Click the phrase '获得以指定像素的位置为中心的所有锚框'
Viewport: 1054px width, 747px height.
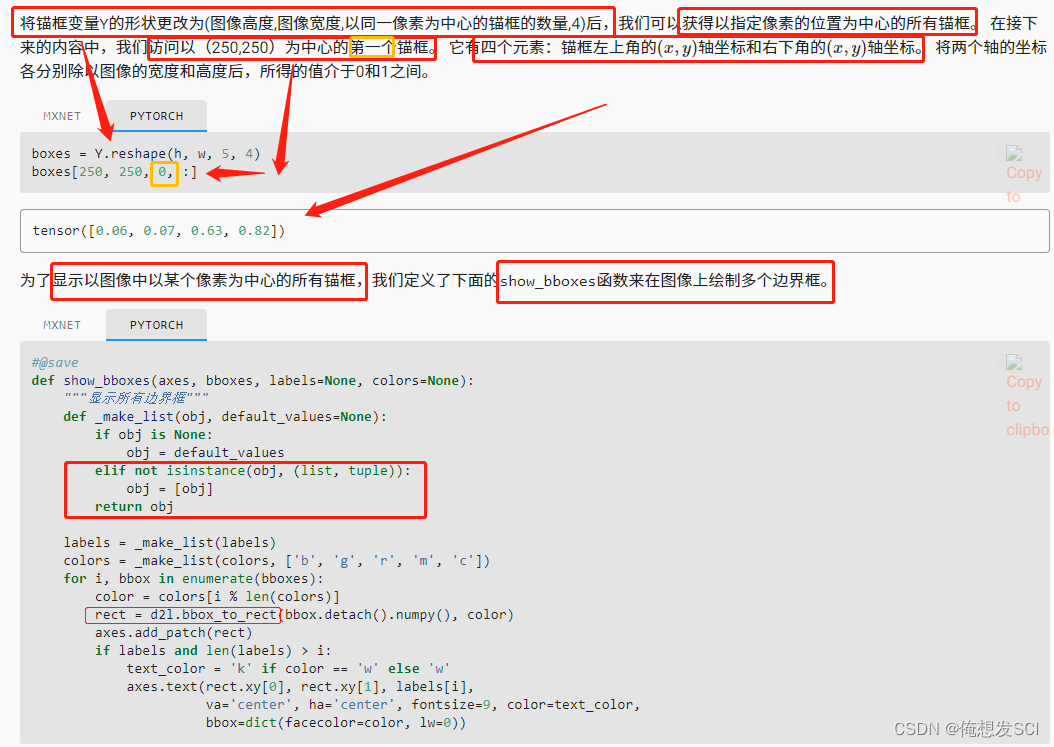point(826,24)
